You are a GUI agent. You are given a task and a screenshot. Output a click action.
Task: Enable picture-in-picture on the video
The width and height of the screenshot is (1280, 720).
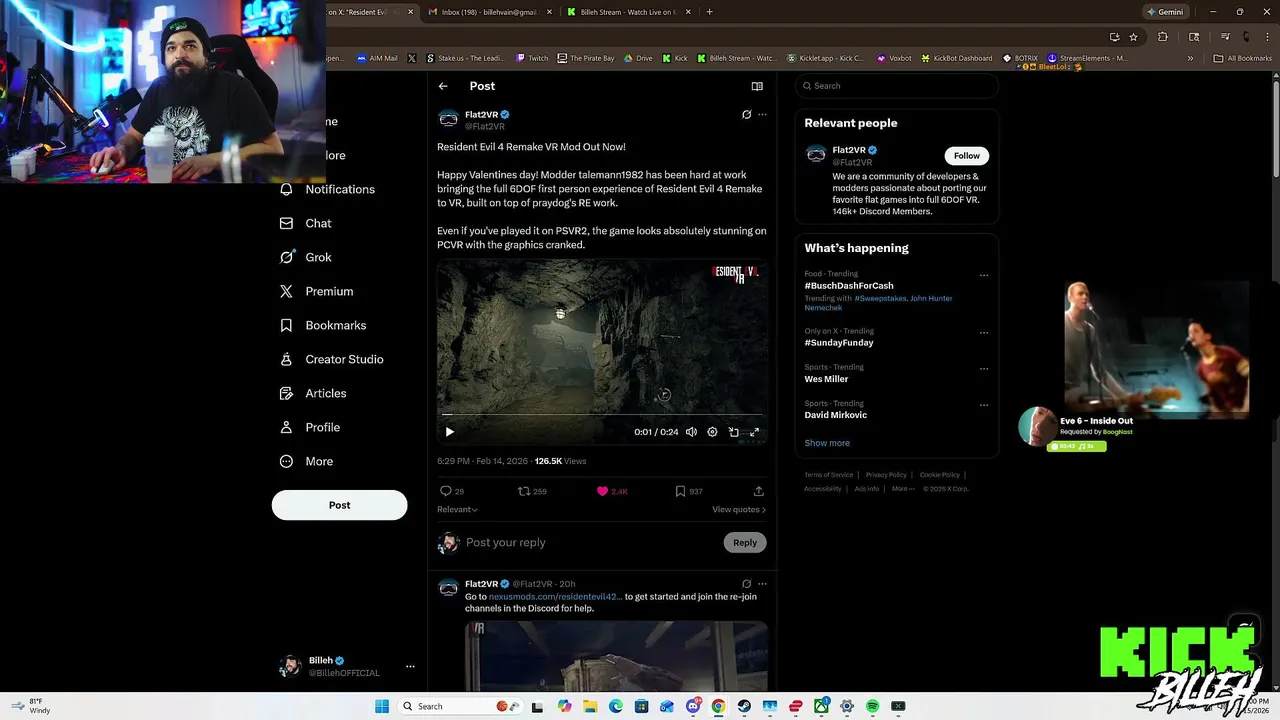coord(733,432)
